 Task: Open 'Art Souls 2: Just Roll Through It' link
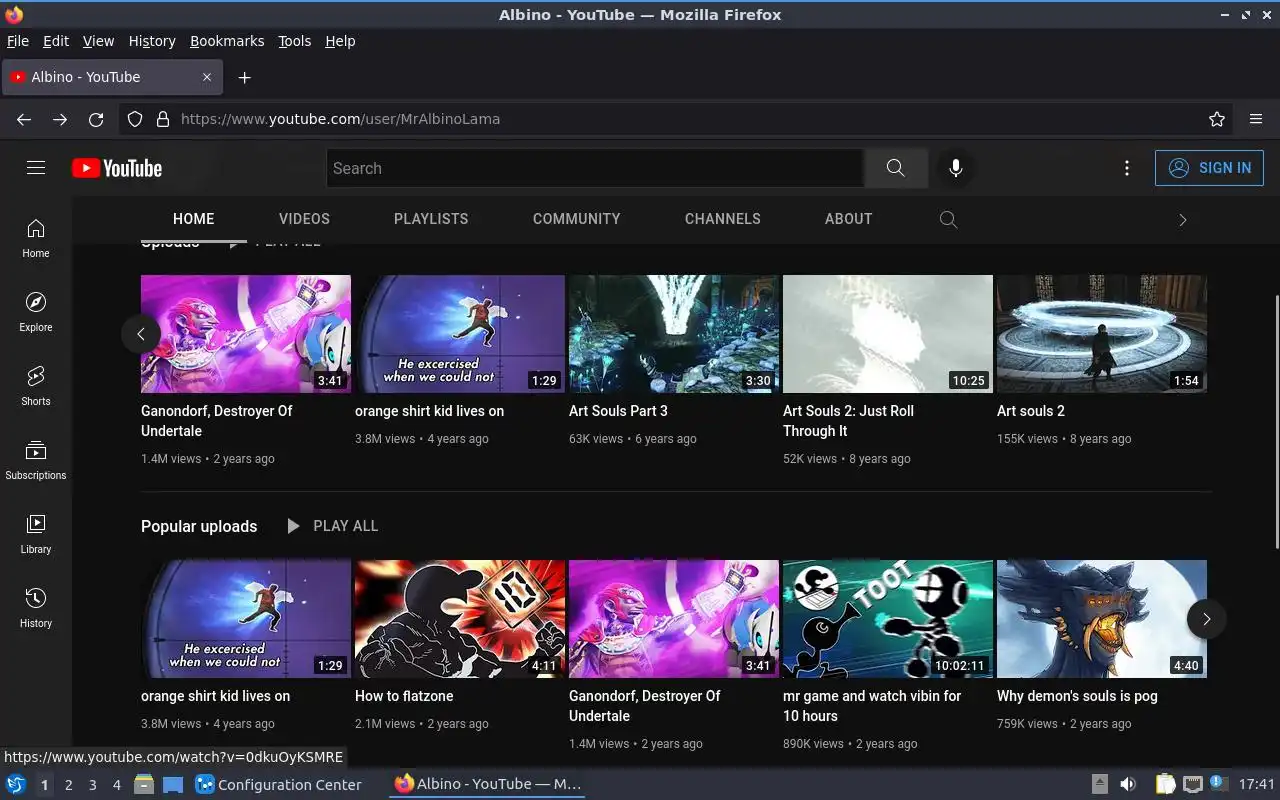pyautogui.click(x=848, y=421)
